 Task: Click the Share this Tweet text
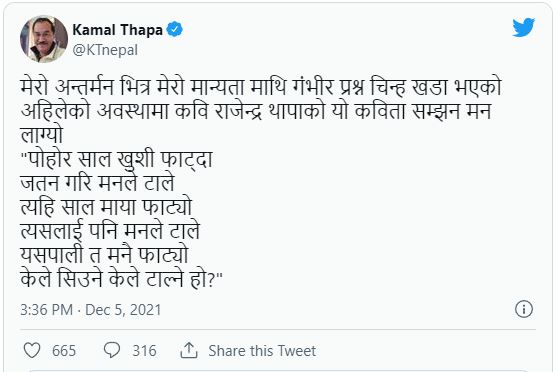point(262,351)
